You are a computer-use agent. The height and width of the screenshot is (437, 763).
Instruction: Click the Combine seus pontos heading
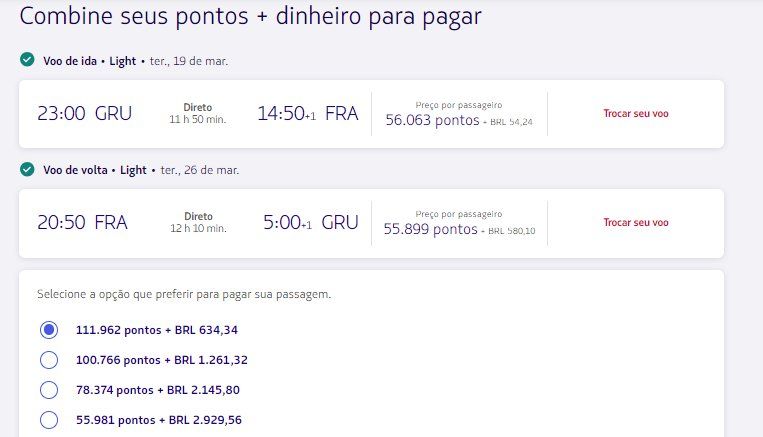(251, 16)
